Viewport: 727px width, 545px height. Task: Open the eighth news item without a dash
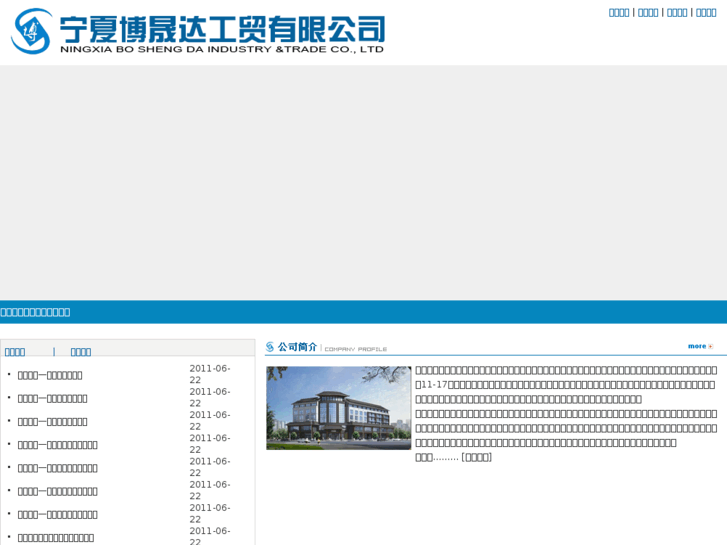click(56, 538)
